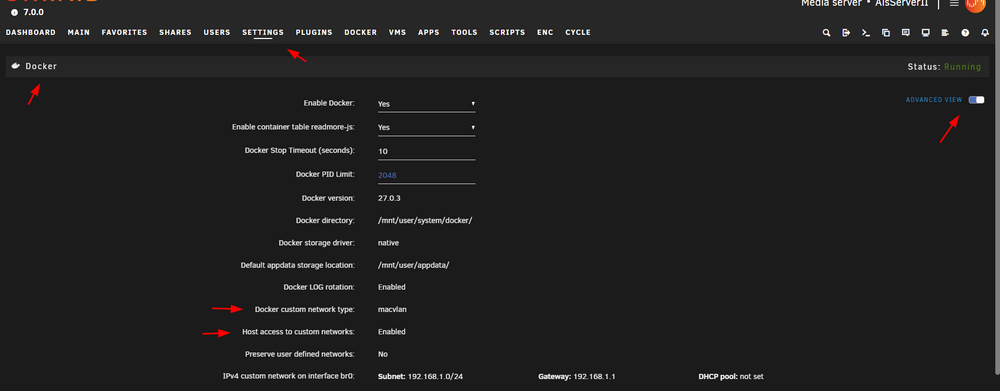Toggle the Advanced View switch
Viewport: 1000px width, 391px height.
976,100
